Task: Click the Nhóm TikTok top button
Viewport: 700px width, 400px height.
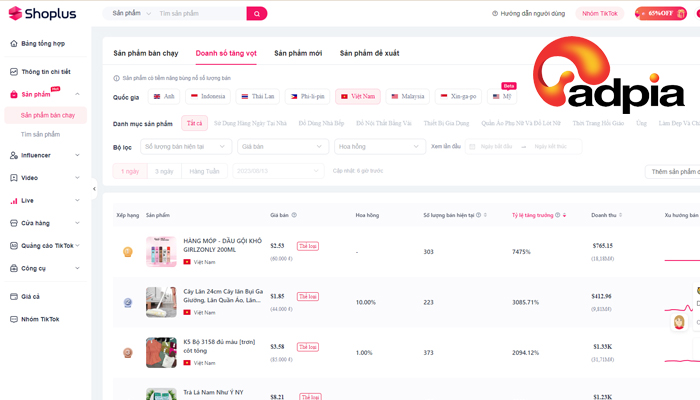Action: click(x=600, y=13)
